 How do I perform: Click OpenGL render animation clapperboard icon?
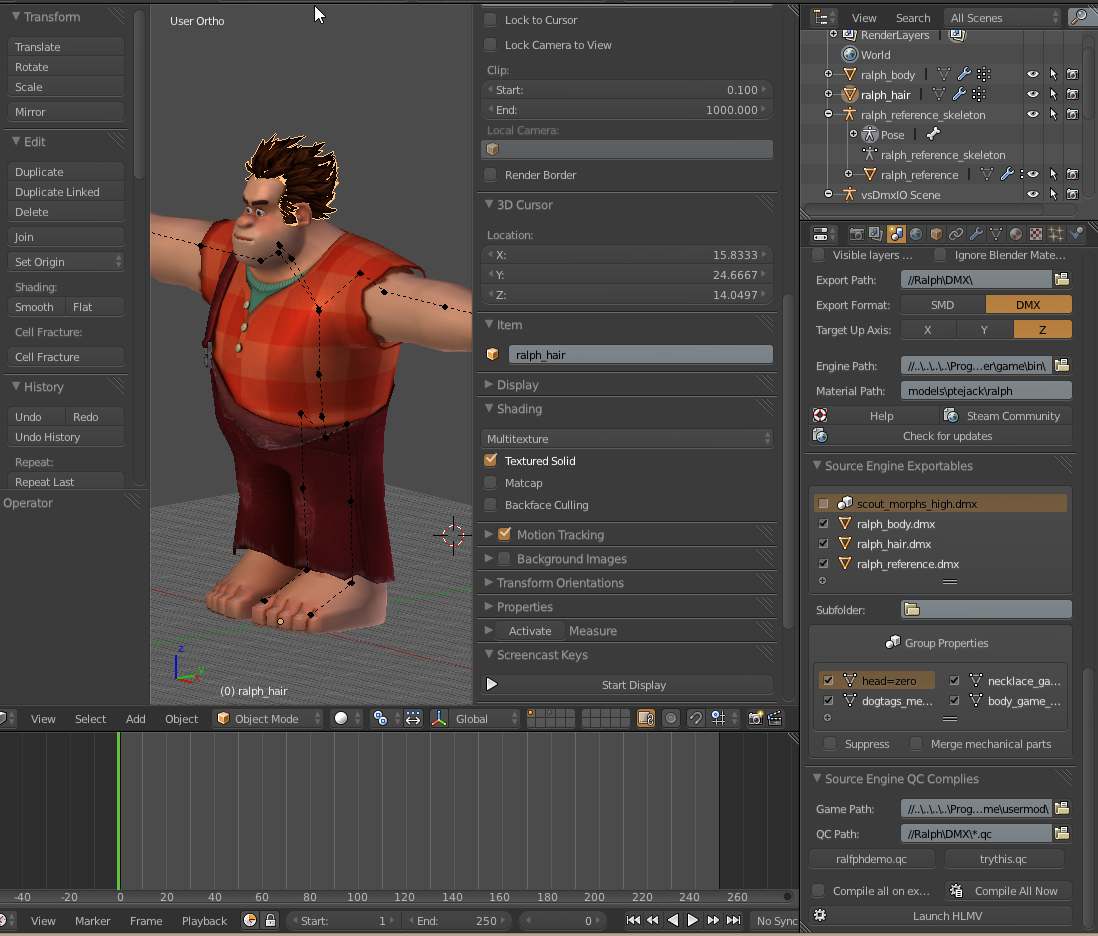coord(774,719)
